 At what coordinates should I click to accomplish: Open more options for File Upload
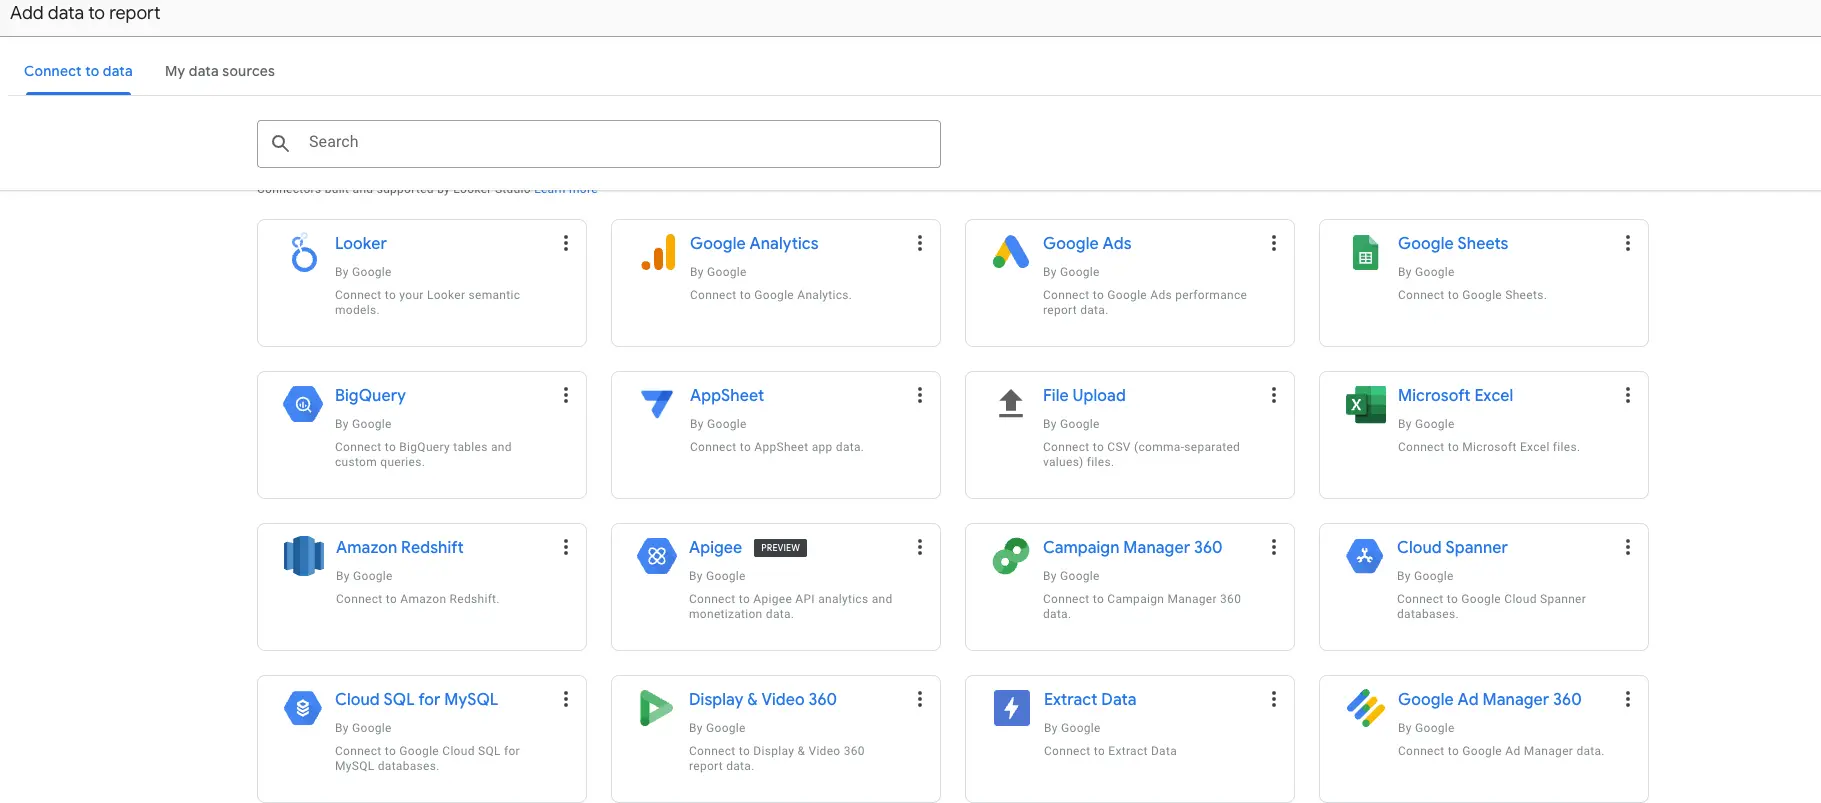click(x=1274, y=395)
